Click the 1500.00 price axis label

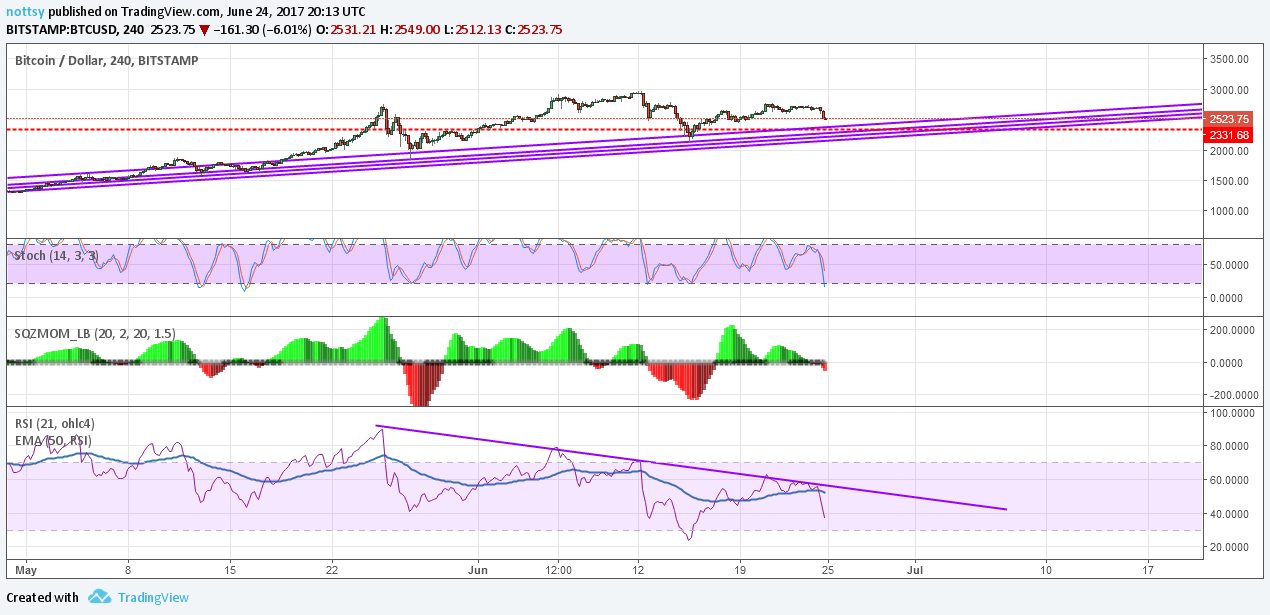coord(1229,181)
